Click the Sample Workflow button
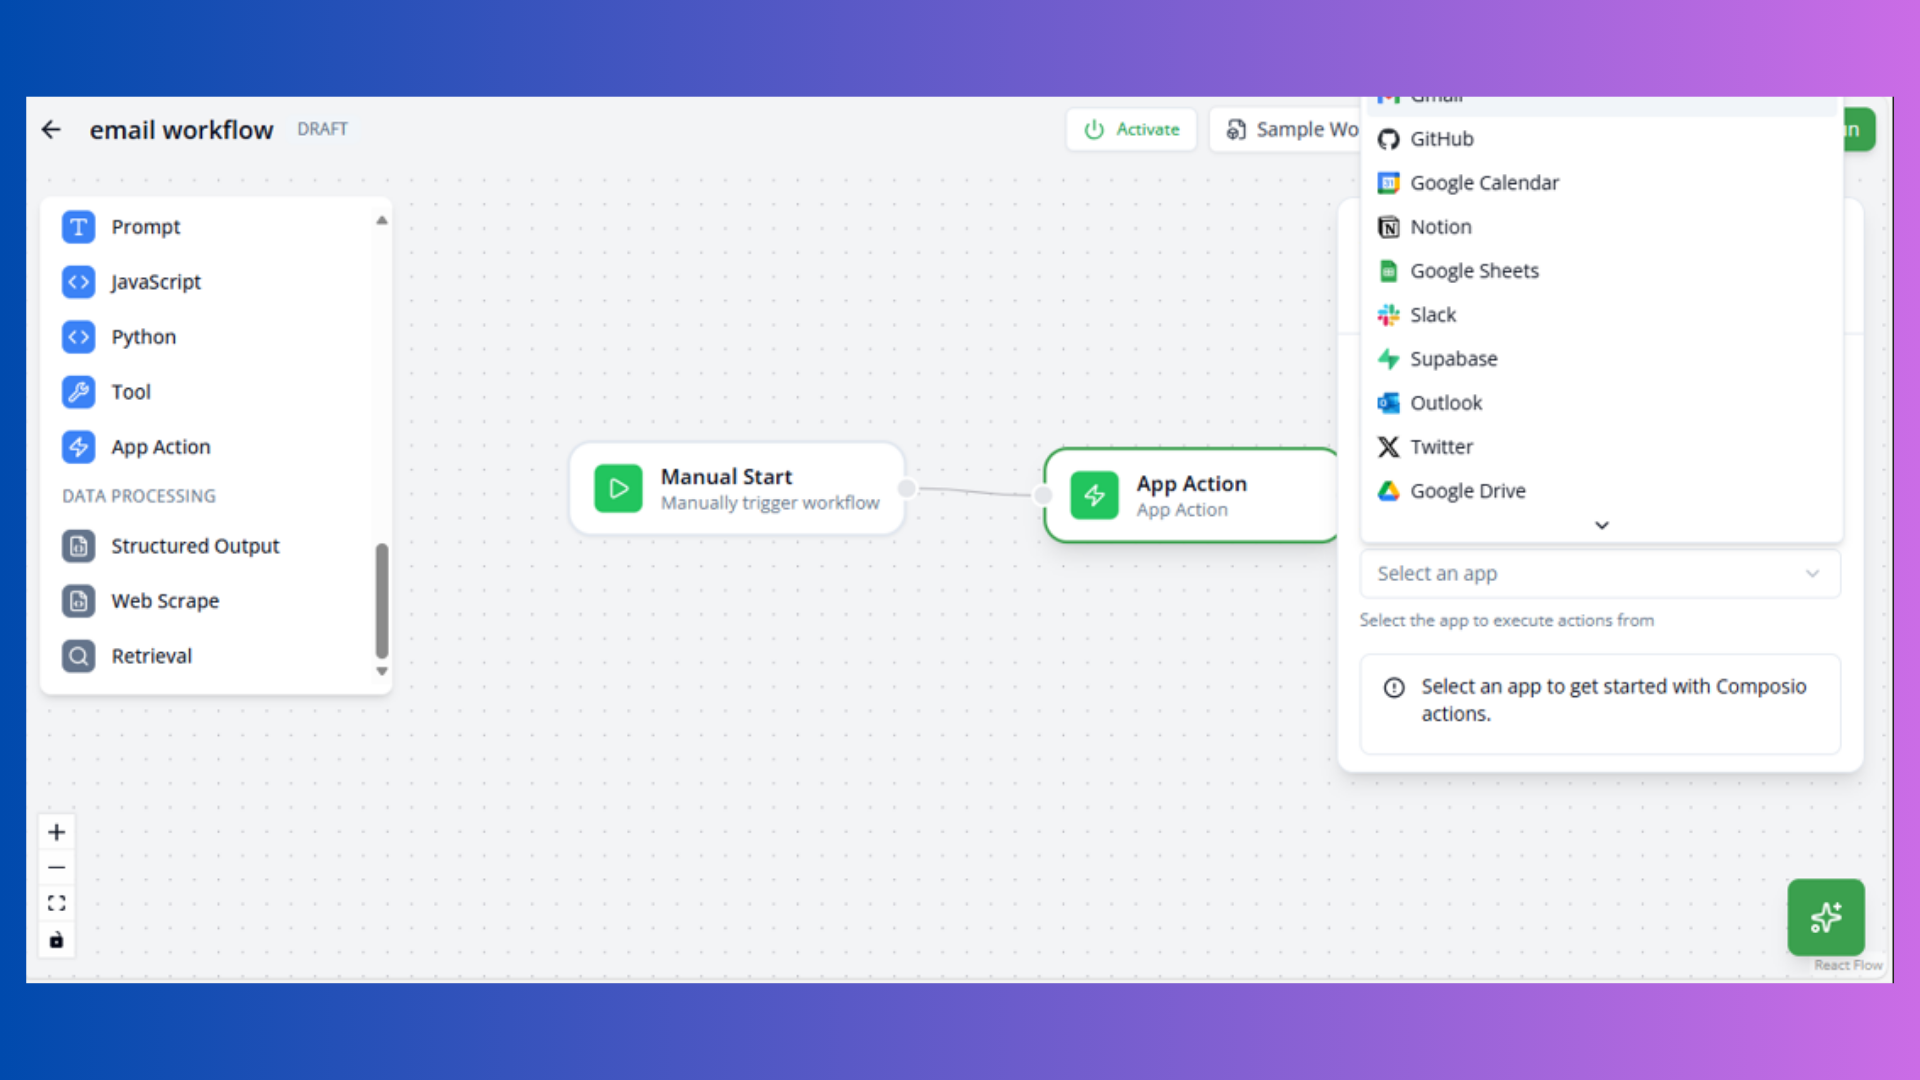 point(1295,129)
